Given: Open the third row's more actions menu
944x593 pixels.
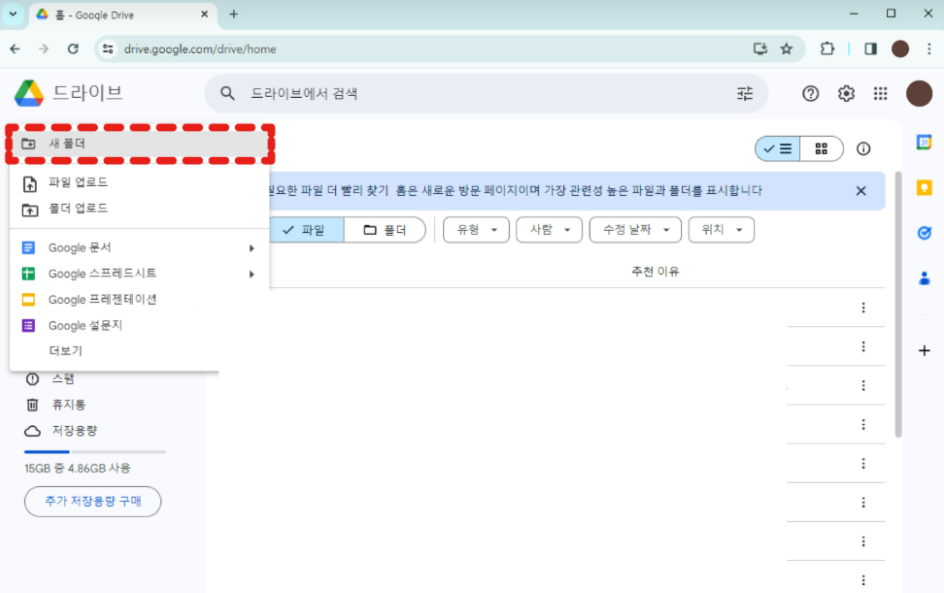Looking at the screenshot, I should coord(863,386).
